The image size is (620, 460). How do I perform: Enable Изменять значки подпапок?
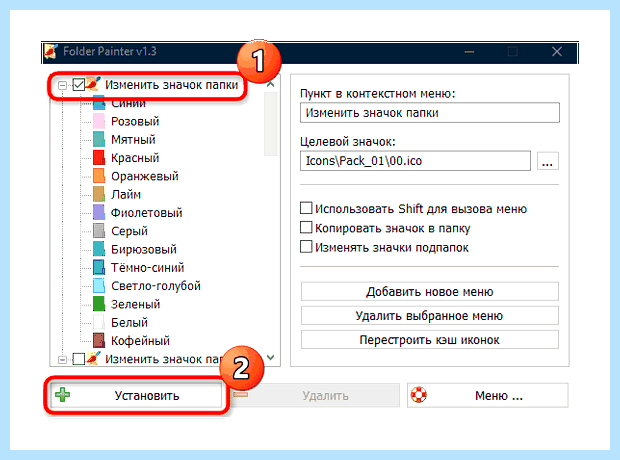pos(306,247)
